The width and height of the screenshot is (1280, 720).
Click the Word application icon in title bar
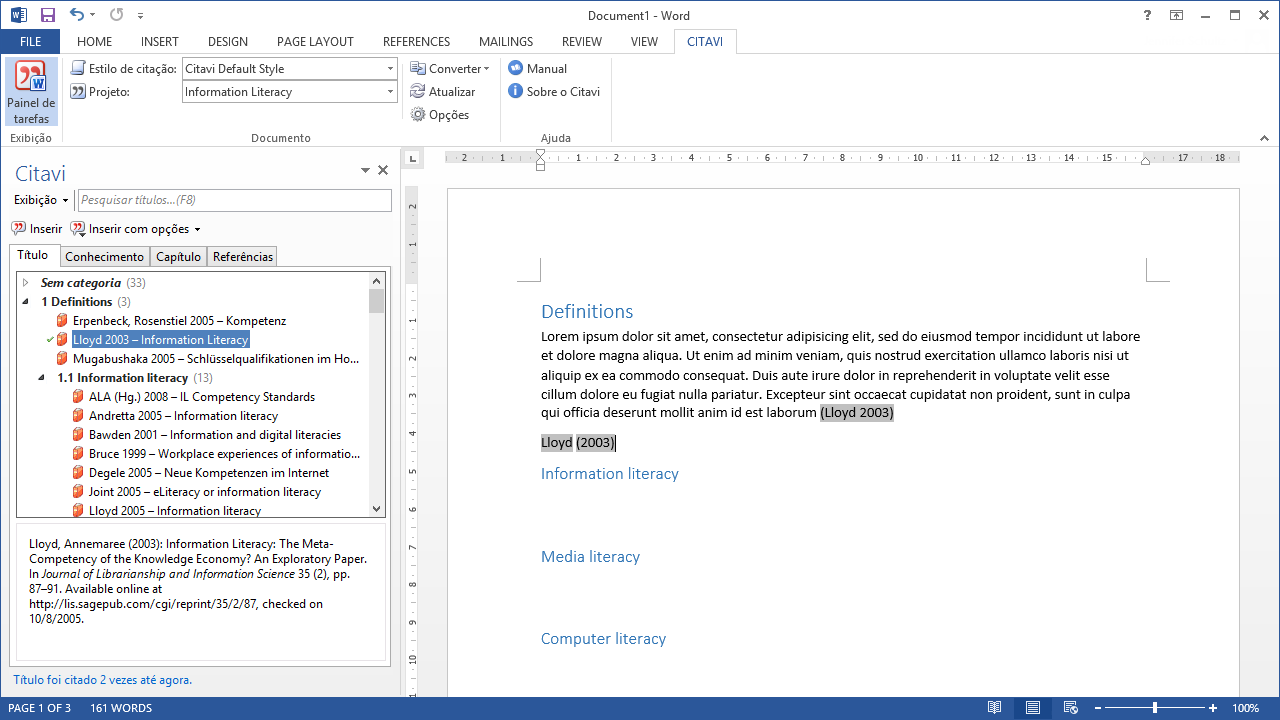click(x=18, y=15)
